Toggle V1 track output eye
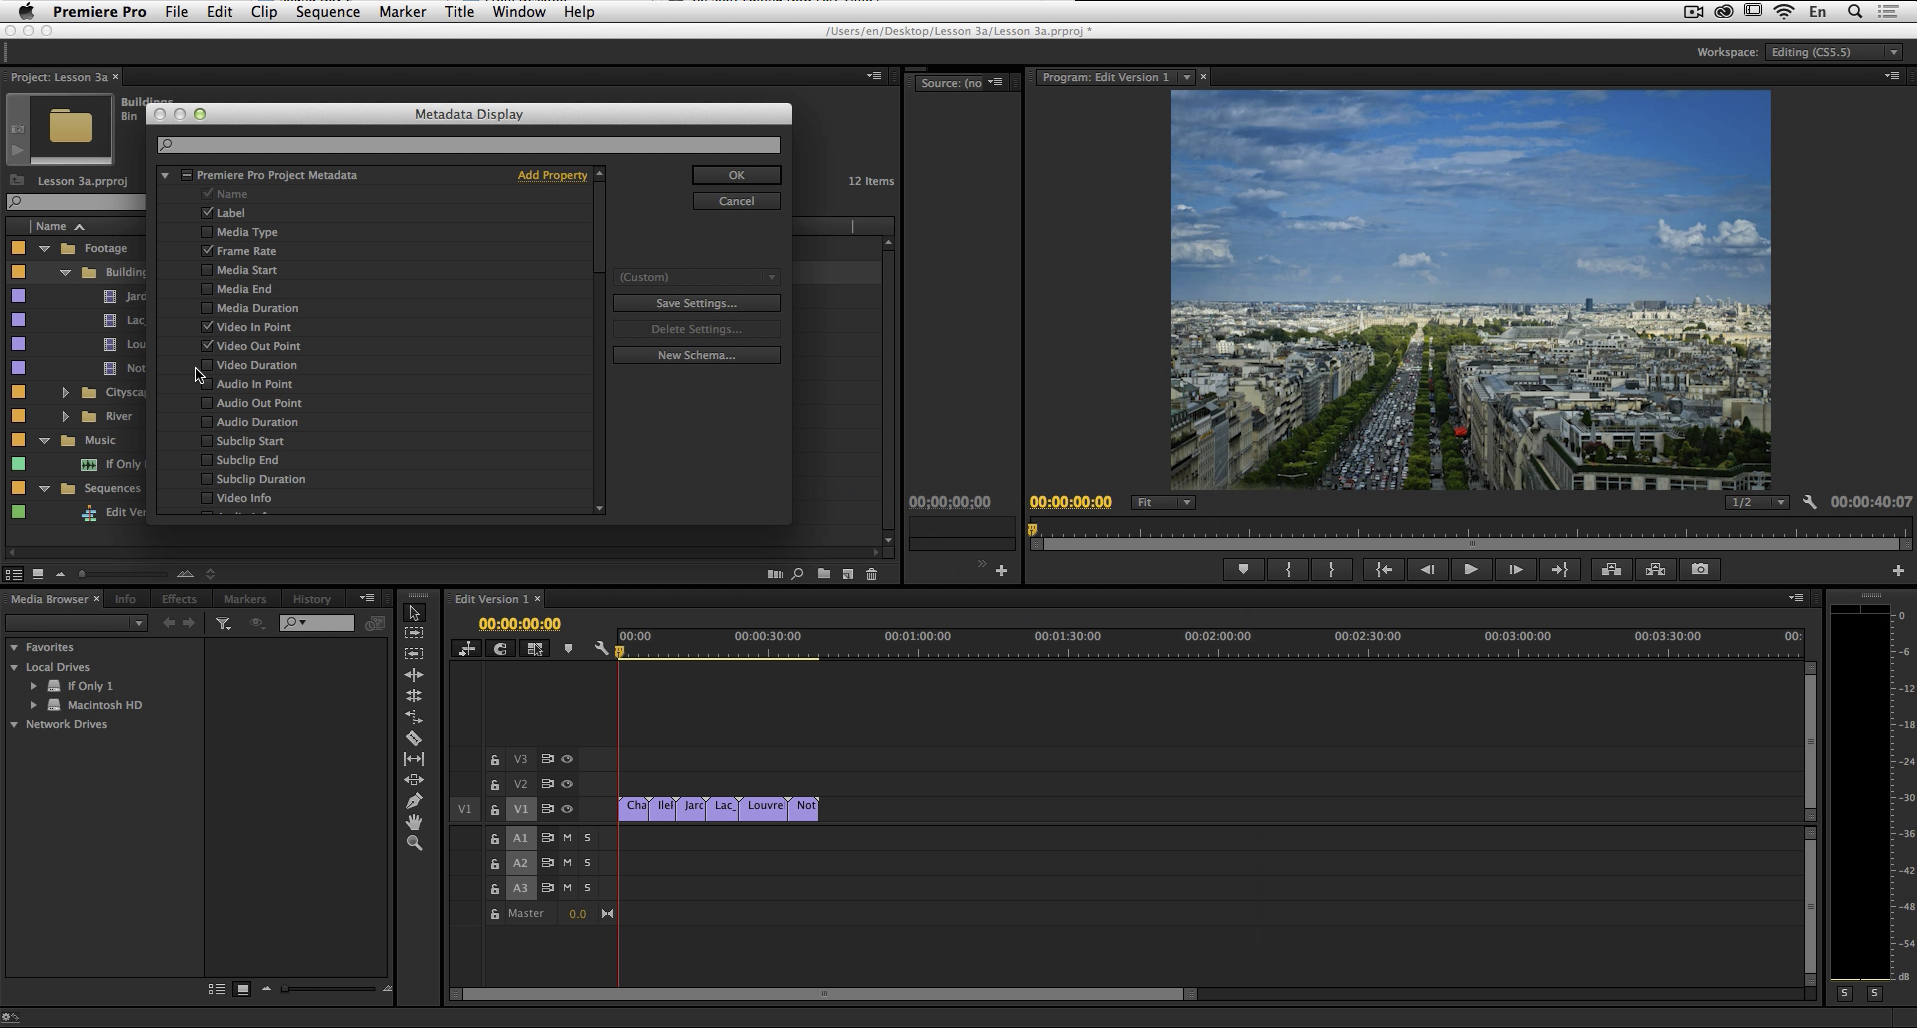Screen dimensions: 1917x1028 567,809
